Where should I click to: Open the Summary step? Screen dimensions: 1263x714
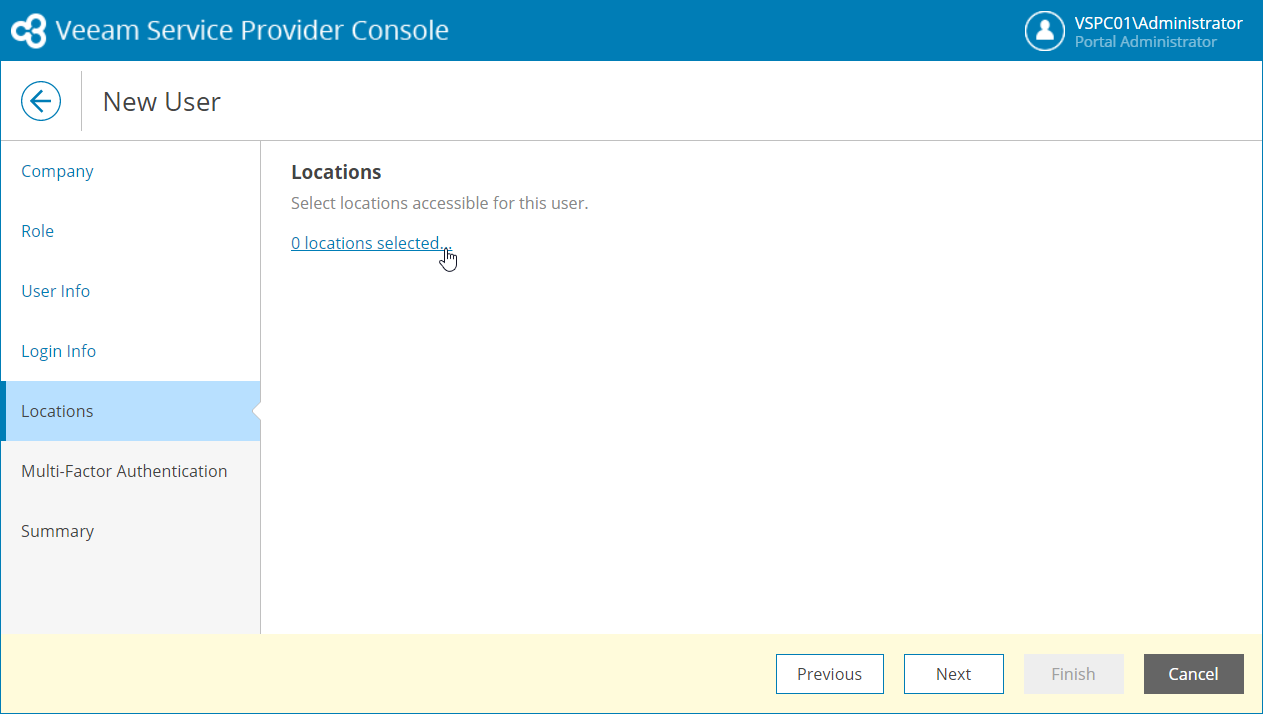[130, 531]
